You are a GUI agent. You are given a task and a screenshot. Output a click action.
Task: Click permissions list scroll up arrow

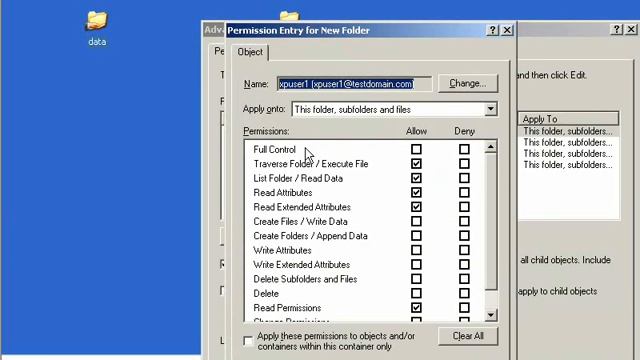point(491,147)
